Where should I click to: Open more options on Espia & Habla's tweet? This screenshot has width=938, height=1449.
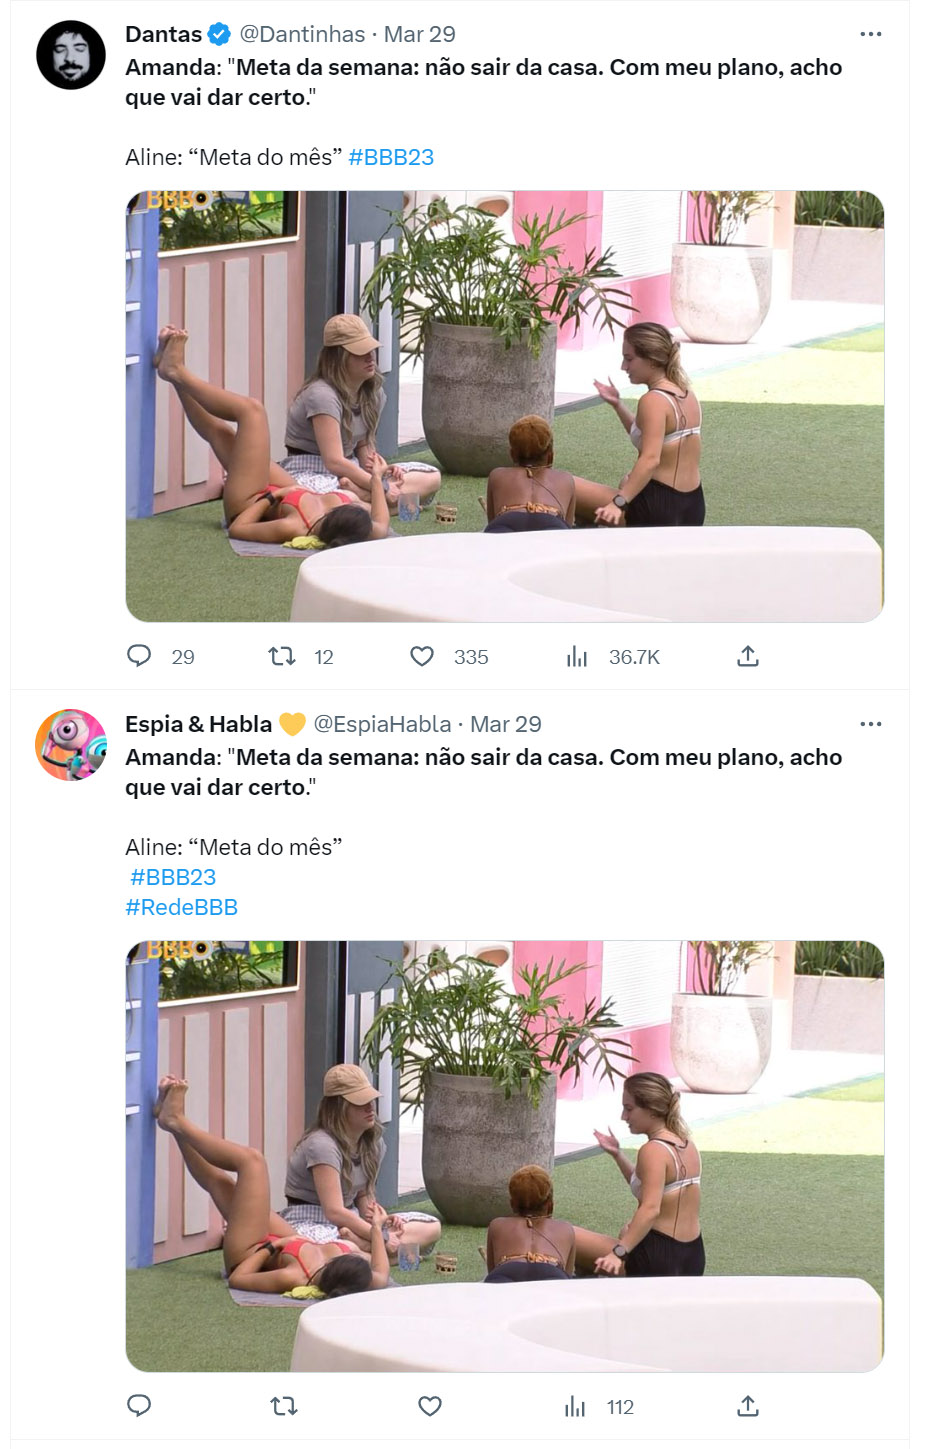pos(871,724)
